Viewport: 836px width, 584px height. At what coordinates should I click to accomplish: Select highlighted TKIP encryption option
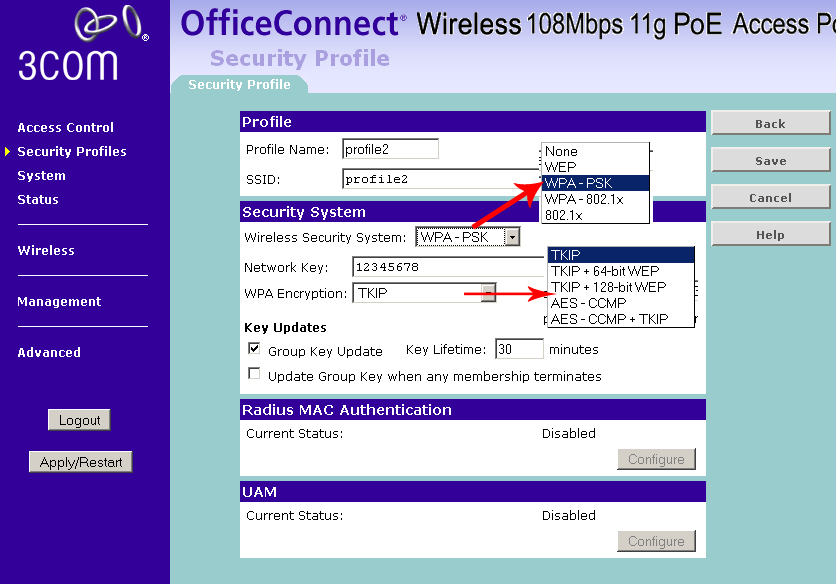(621, 255)
